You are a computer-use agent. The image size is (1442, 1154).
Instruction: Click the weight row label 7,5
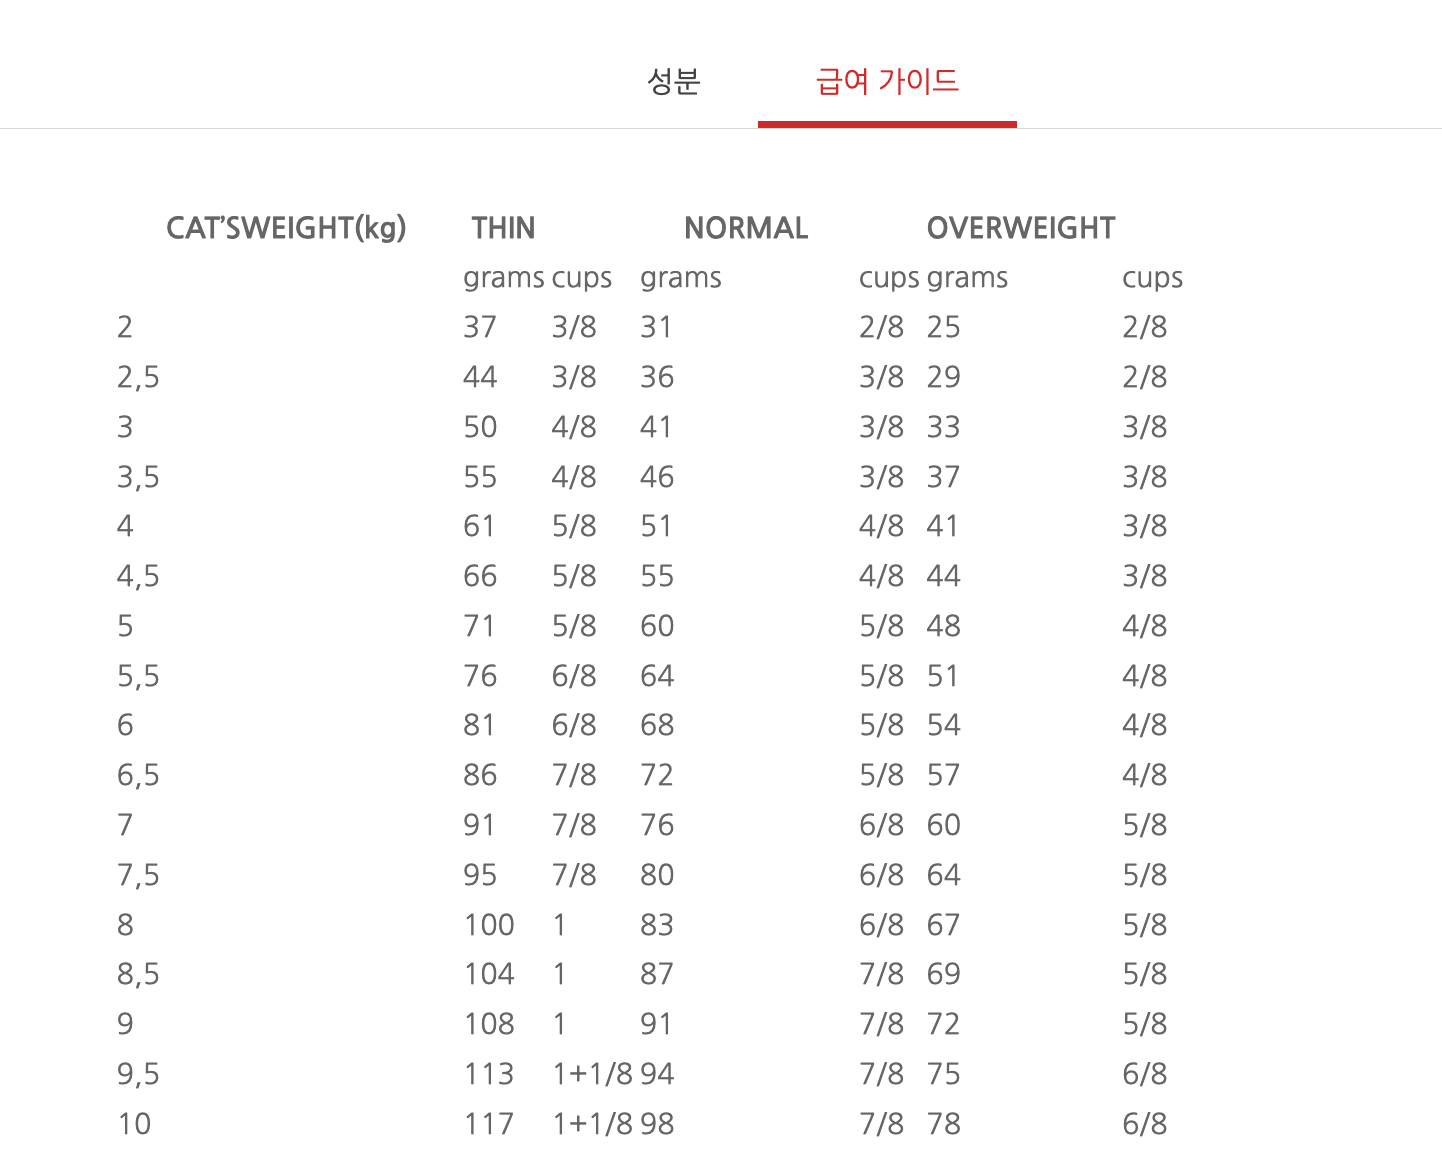pyautogui.click(x=138, y=875)
